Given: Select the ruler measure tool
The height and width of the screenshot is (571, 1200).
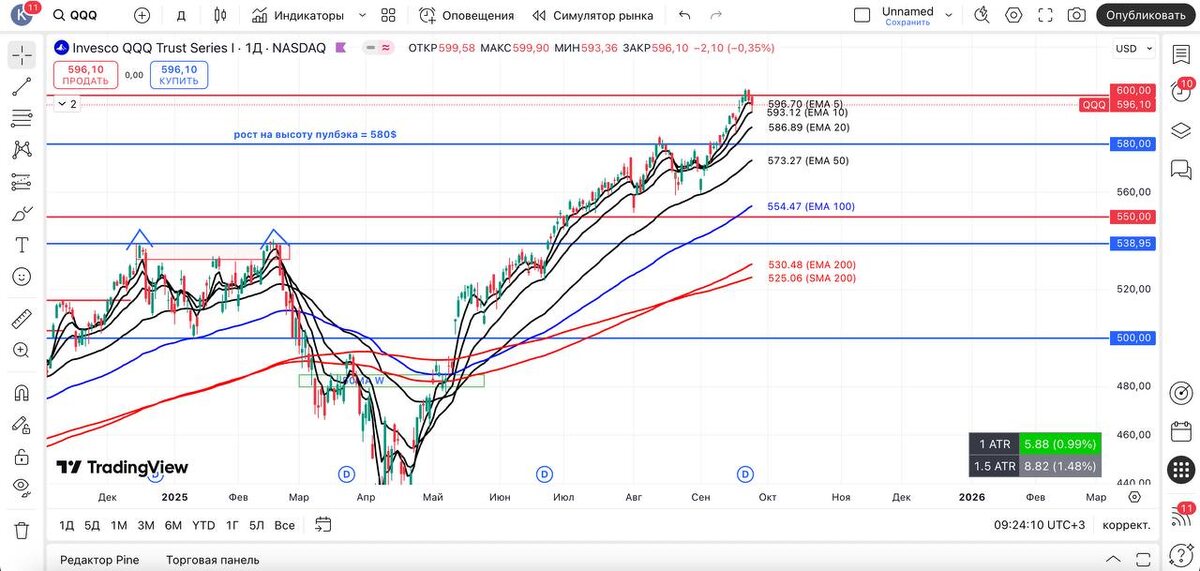Looking at the screenshot, I should tap(21, 319).
